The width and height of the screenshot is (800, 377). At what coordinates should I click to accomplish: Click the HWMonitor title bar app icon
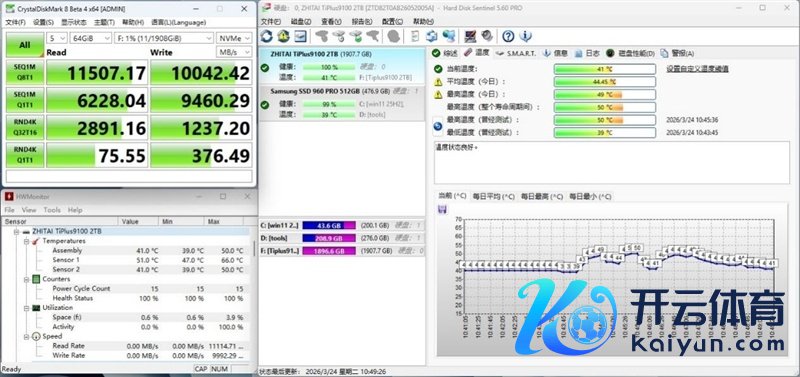[8, 196]
